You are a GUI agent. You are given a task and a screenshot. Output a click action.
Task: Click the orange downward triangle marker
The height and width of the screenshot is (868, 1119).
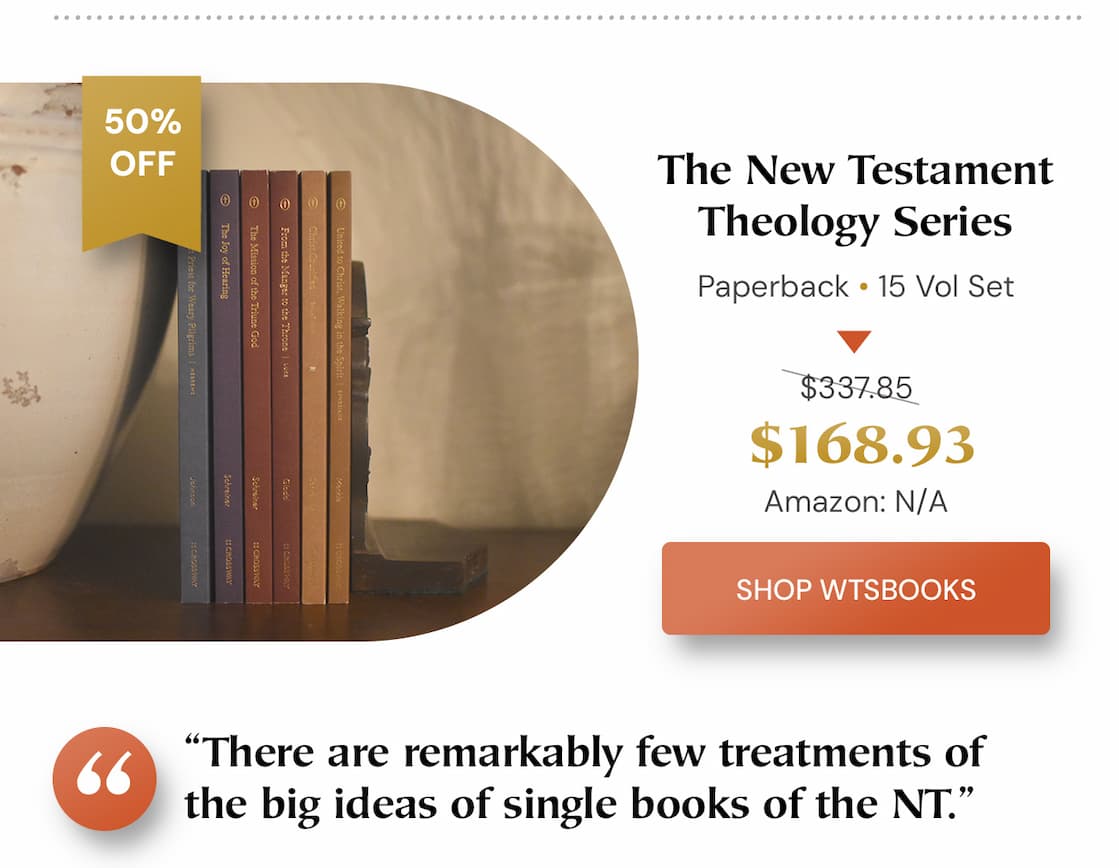pos(854,340)
